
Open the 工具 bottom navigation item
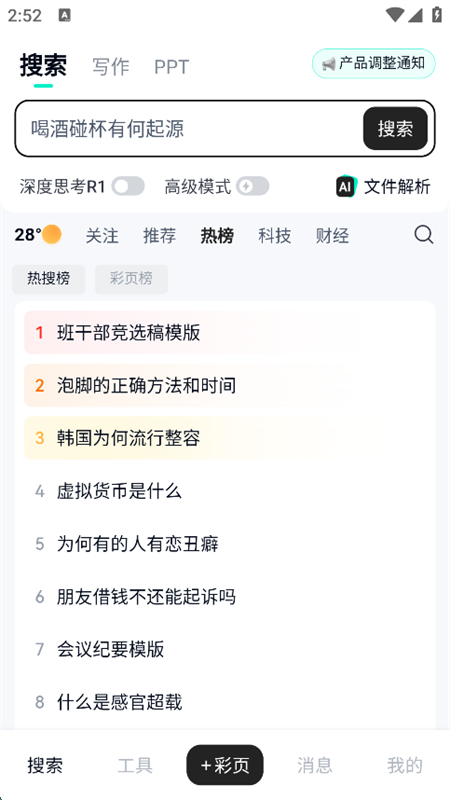135,765
